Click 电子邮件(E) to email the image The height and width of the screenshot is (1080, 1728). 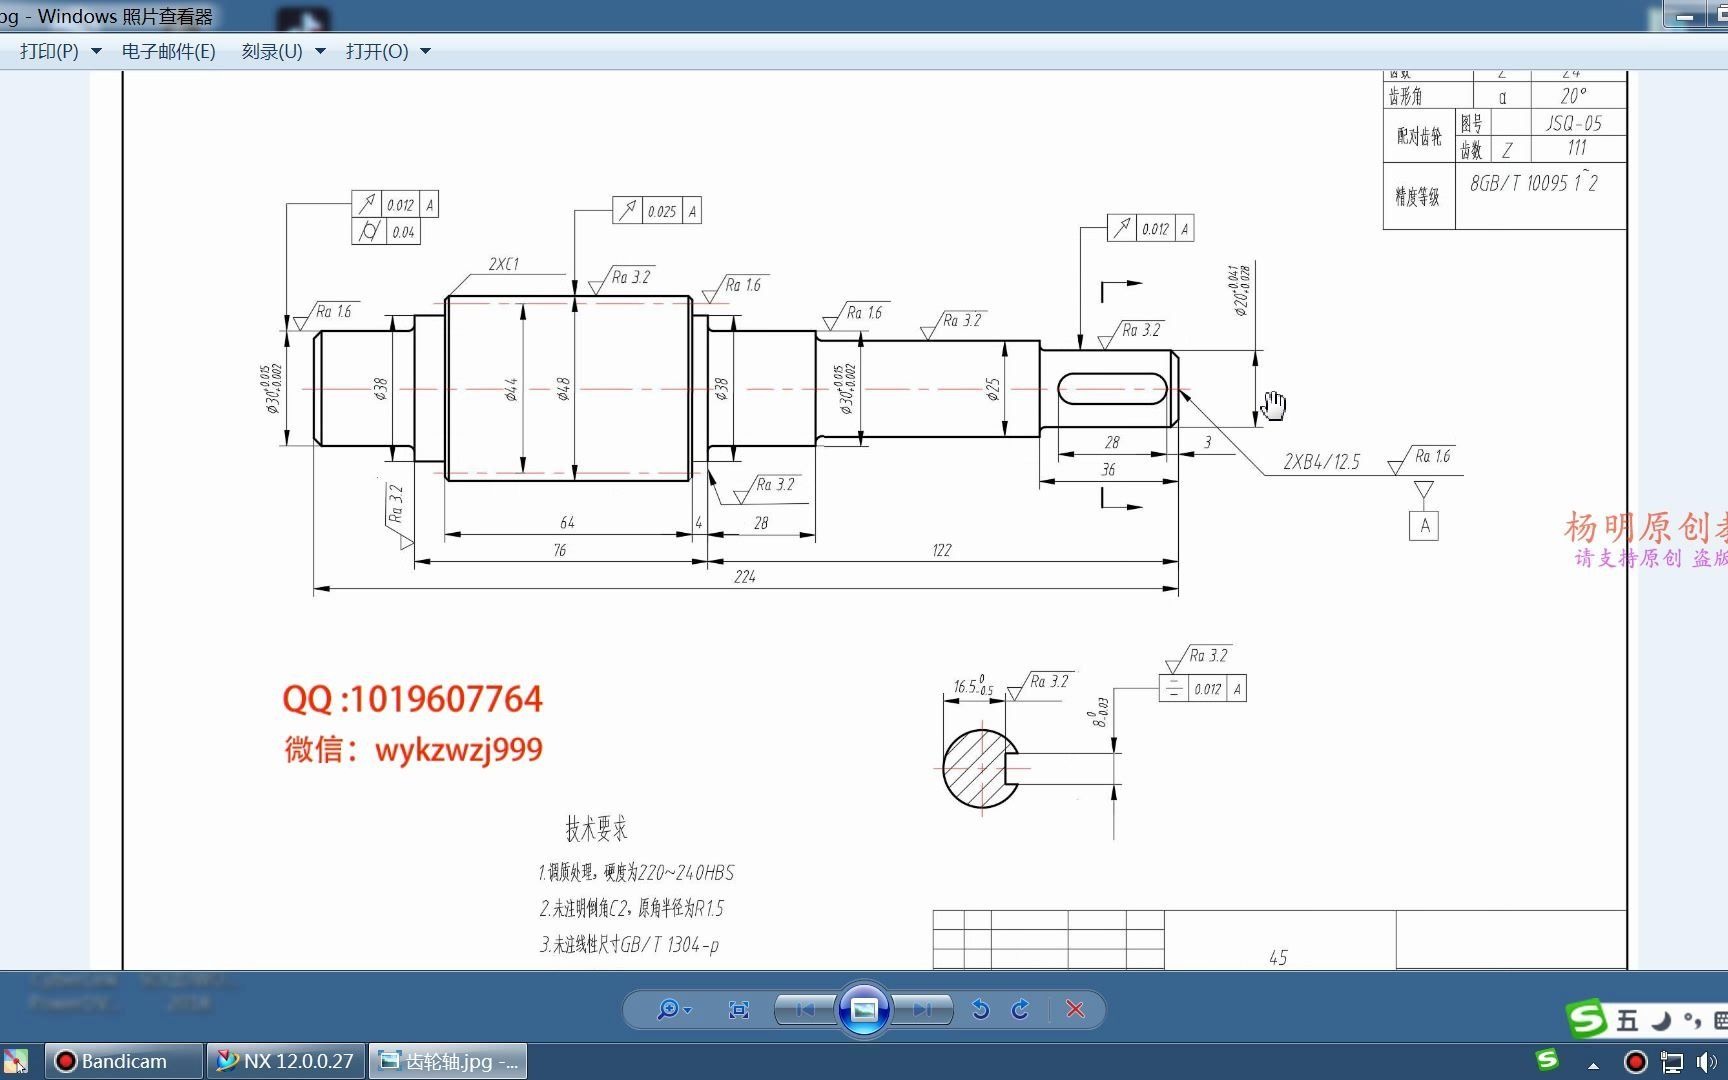168,51
